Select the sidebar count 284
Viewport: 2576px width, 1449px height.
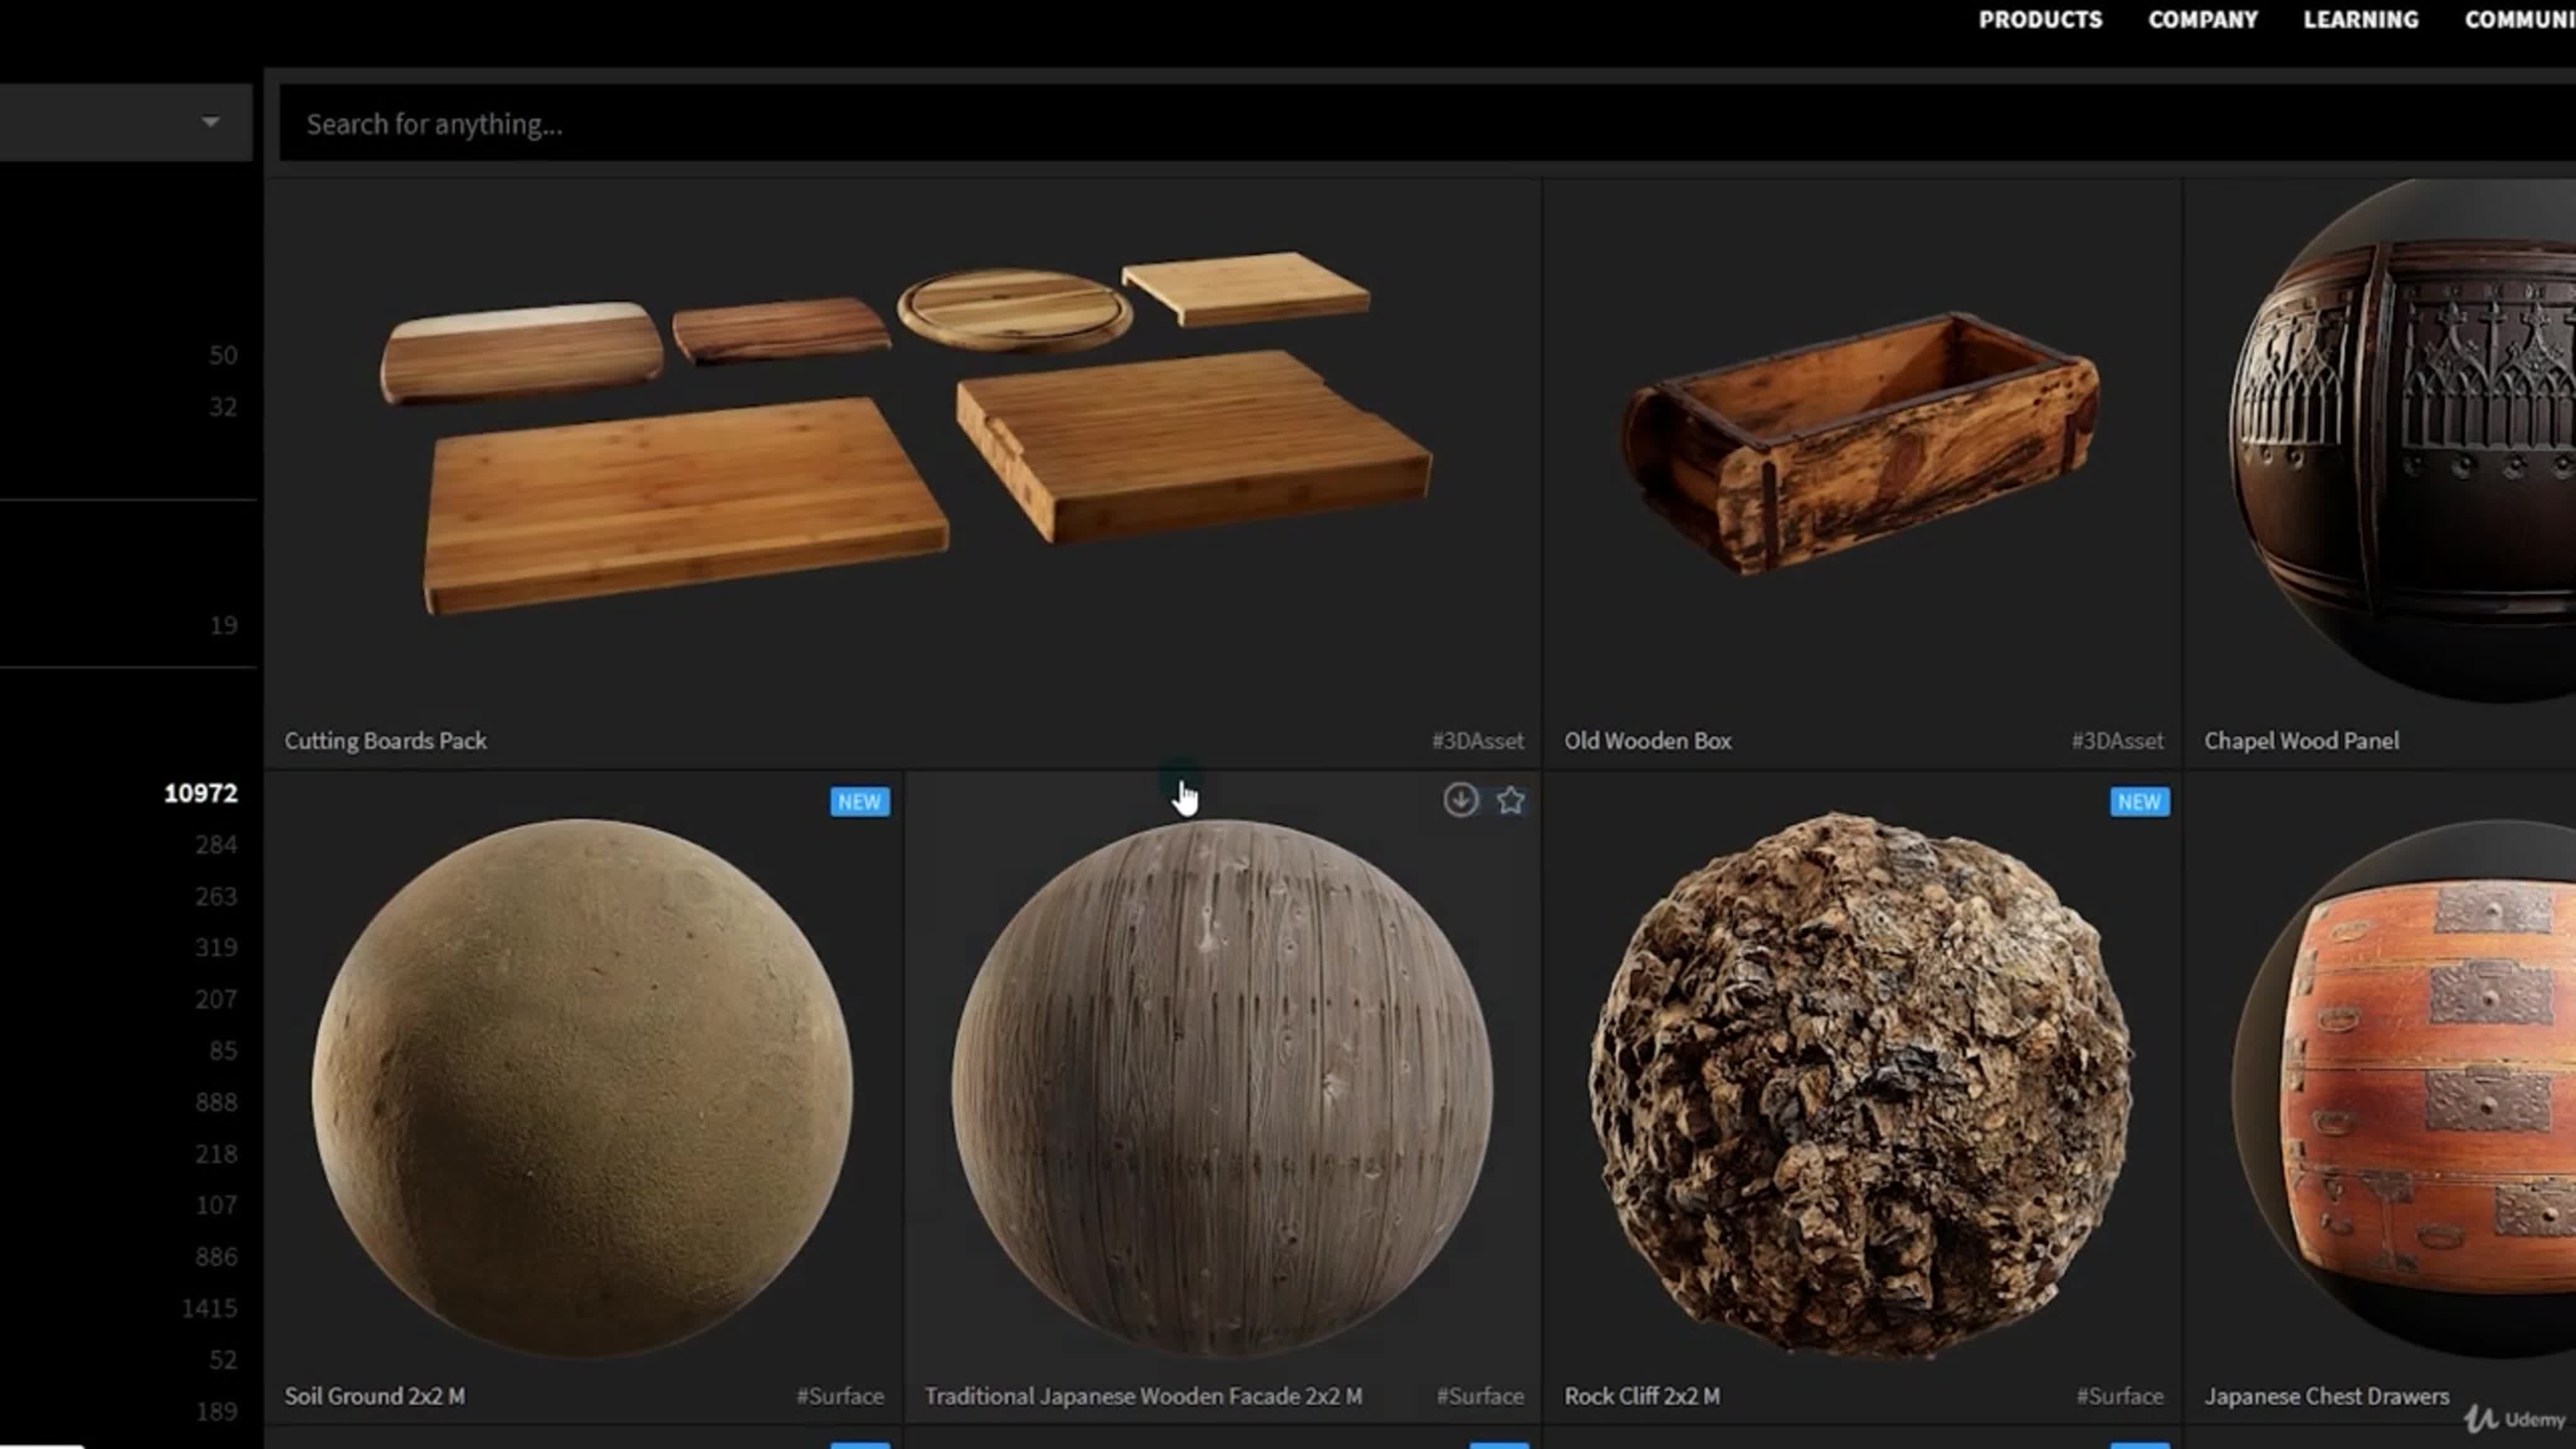pos(216,845)
